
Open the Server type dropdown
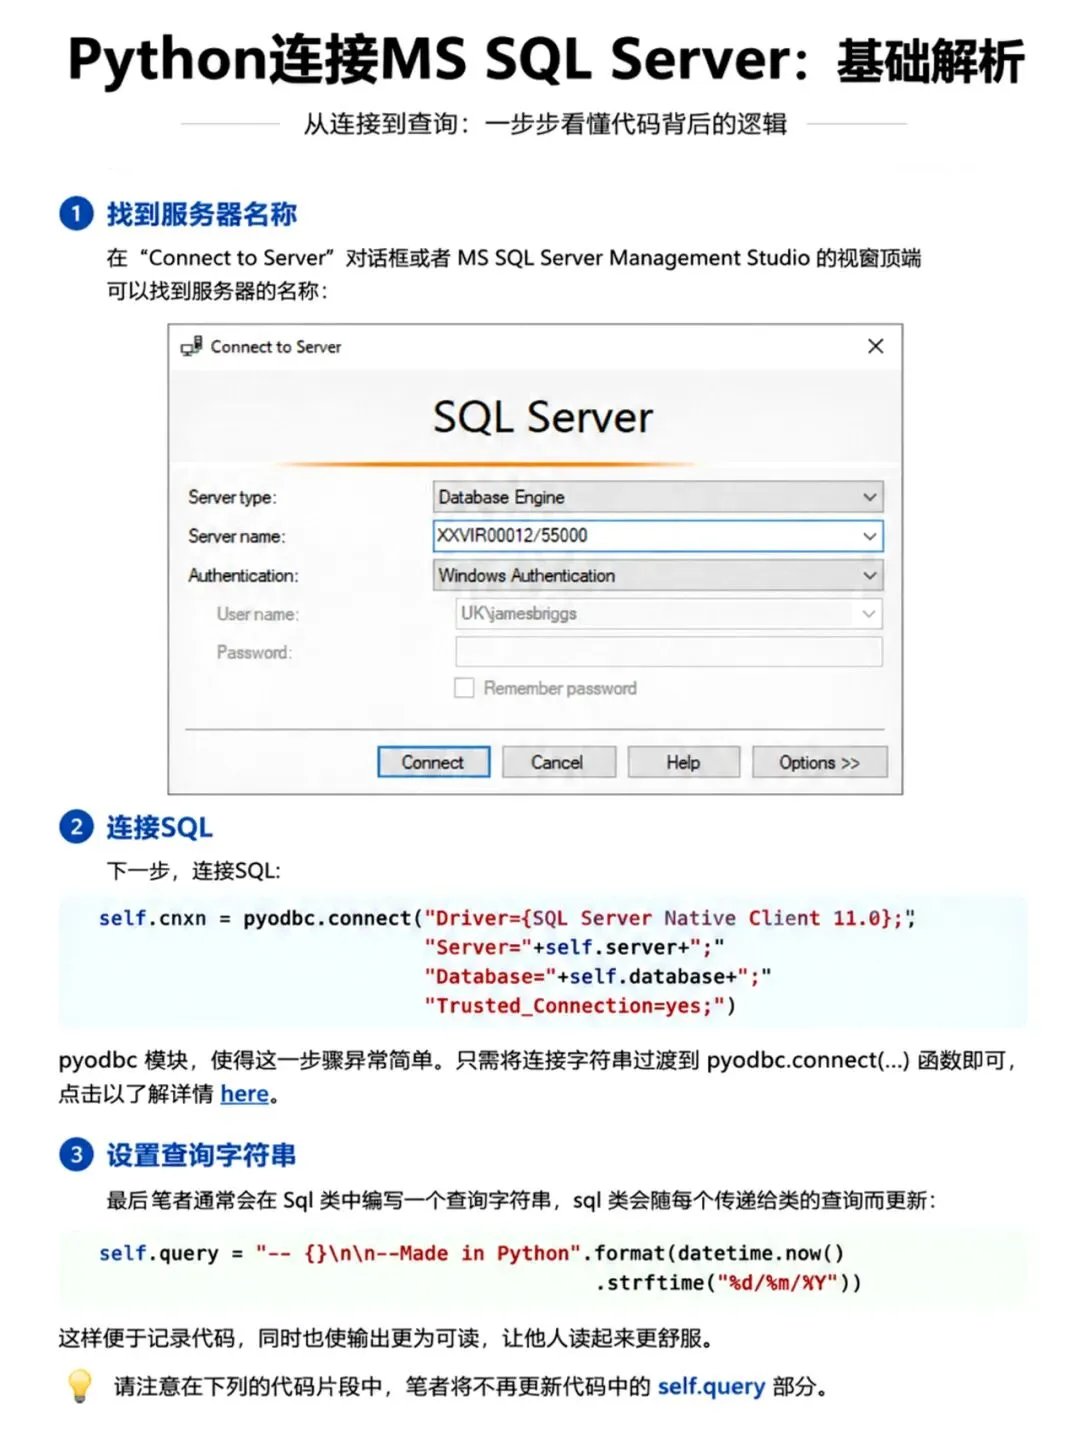point(658,497)
